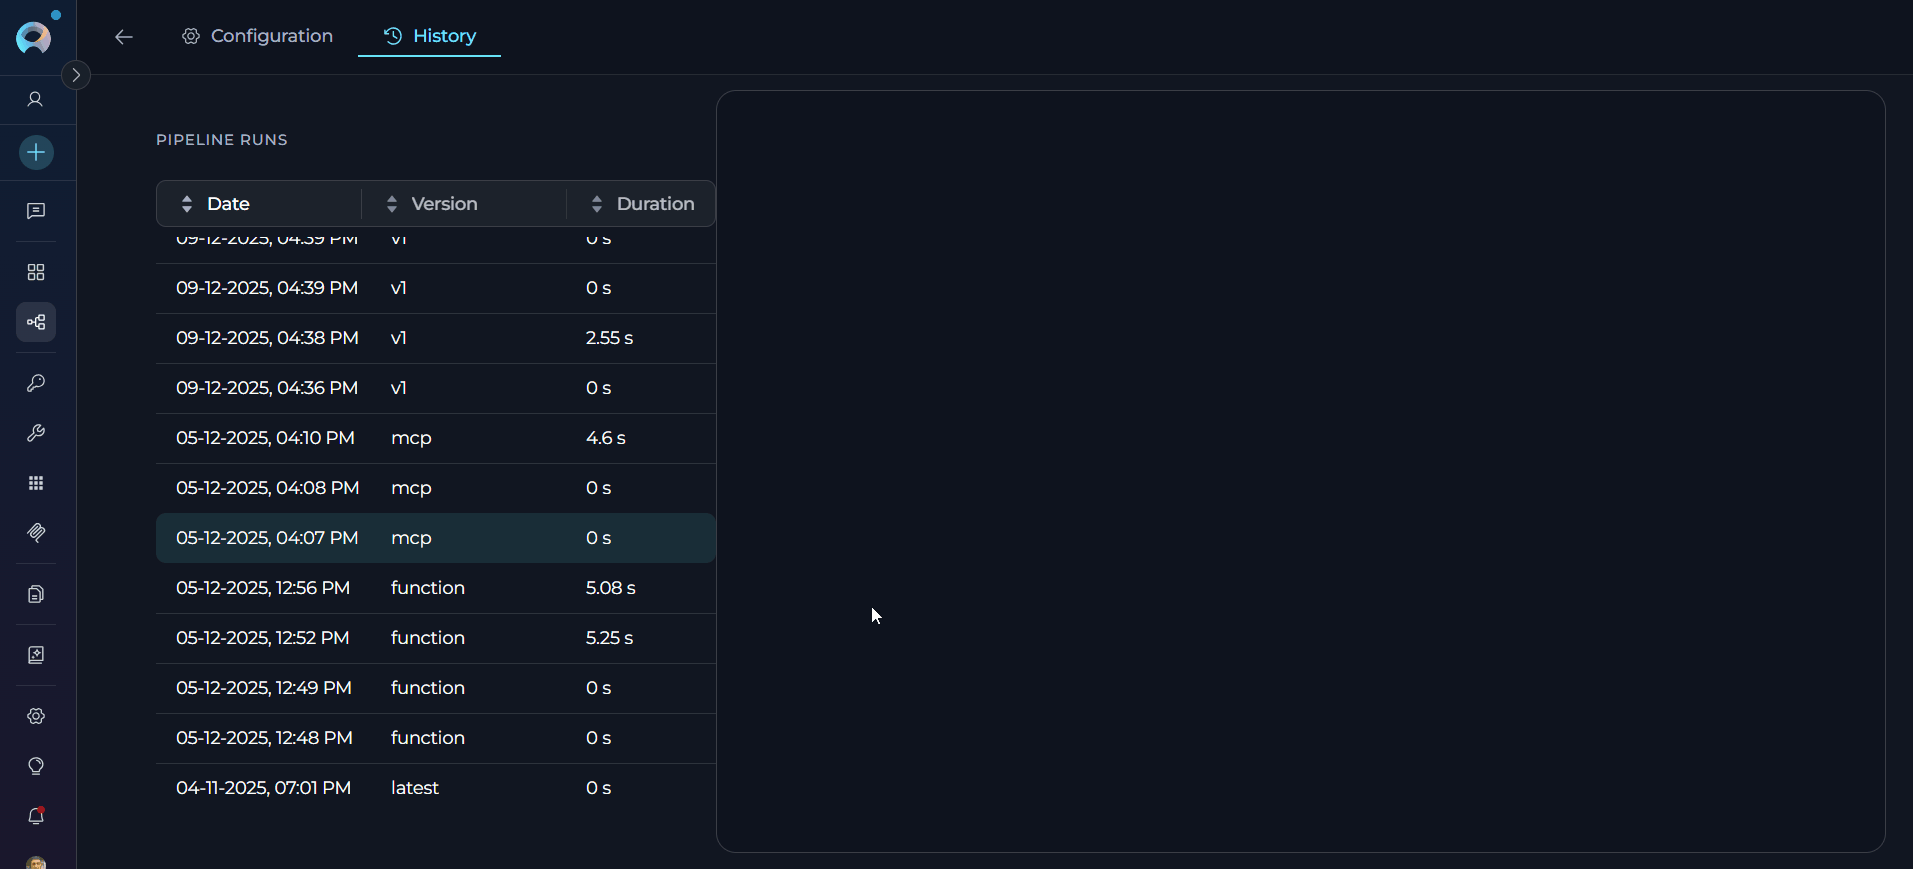Open the chat messages icon
The image size is (1913, 869).
click(x=36, y=211)
